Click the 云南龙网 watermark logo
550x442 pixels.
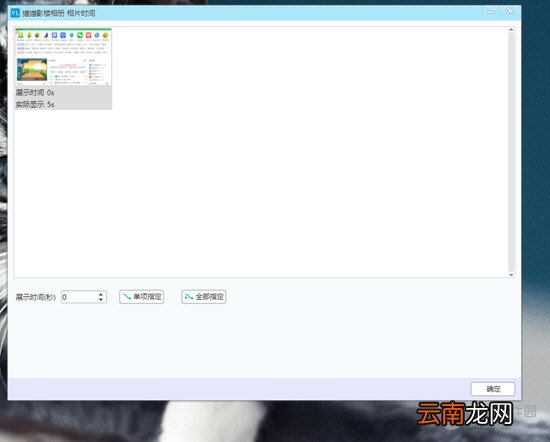[x=465, y=414]
